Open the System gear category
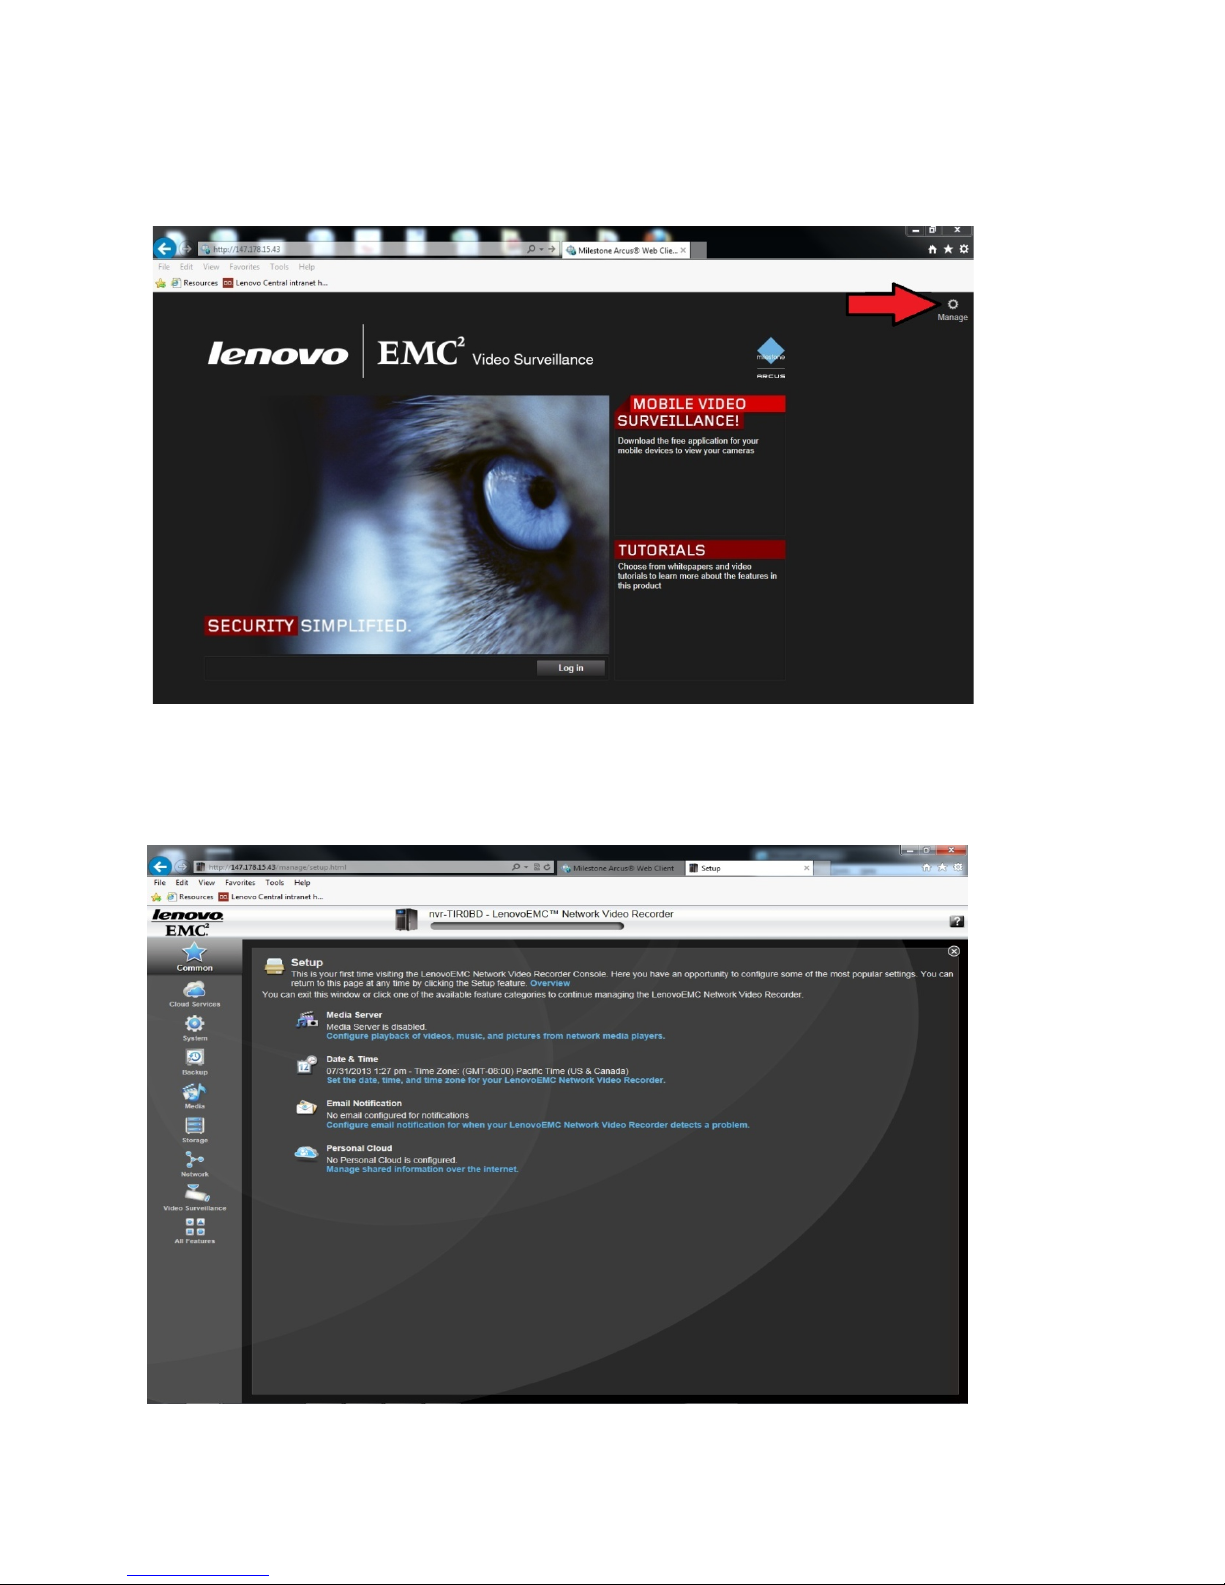The height and width of the screenshot is (1585, 1225). [x=195, y=1028]
